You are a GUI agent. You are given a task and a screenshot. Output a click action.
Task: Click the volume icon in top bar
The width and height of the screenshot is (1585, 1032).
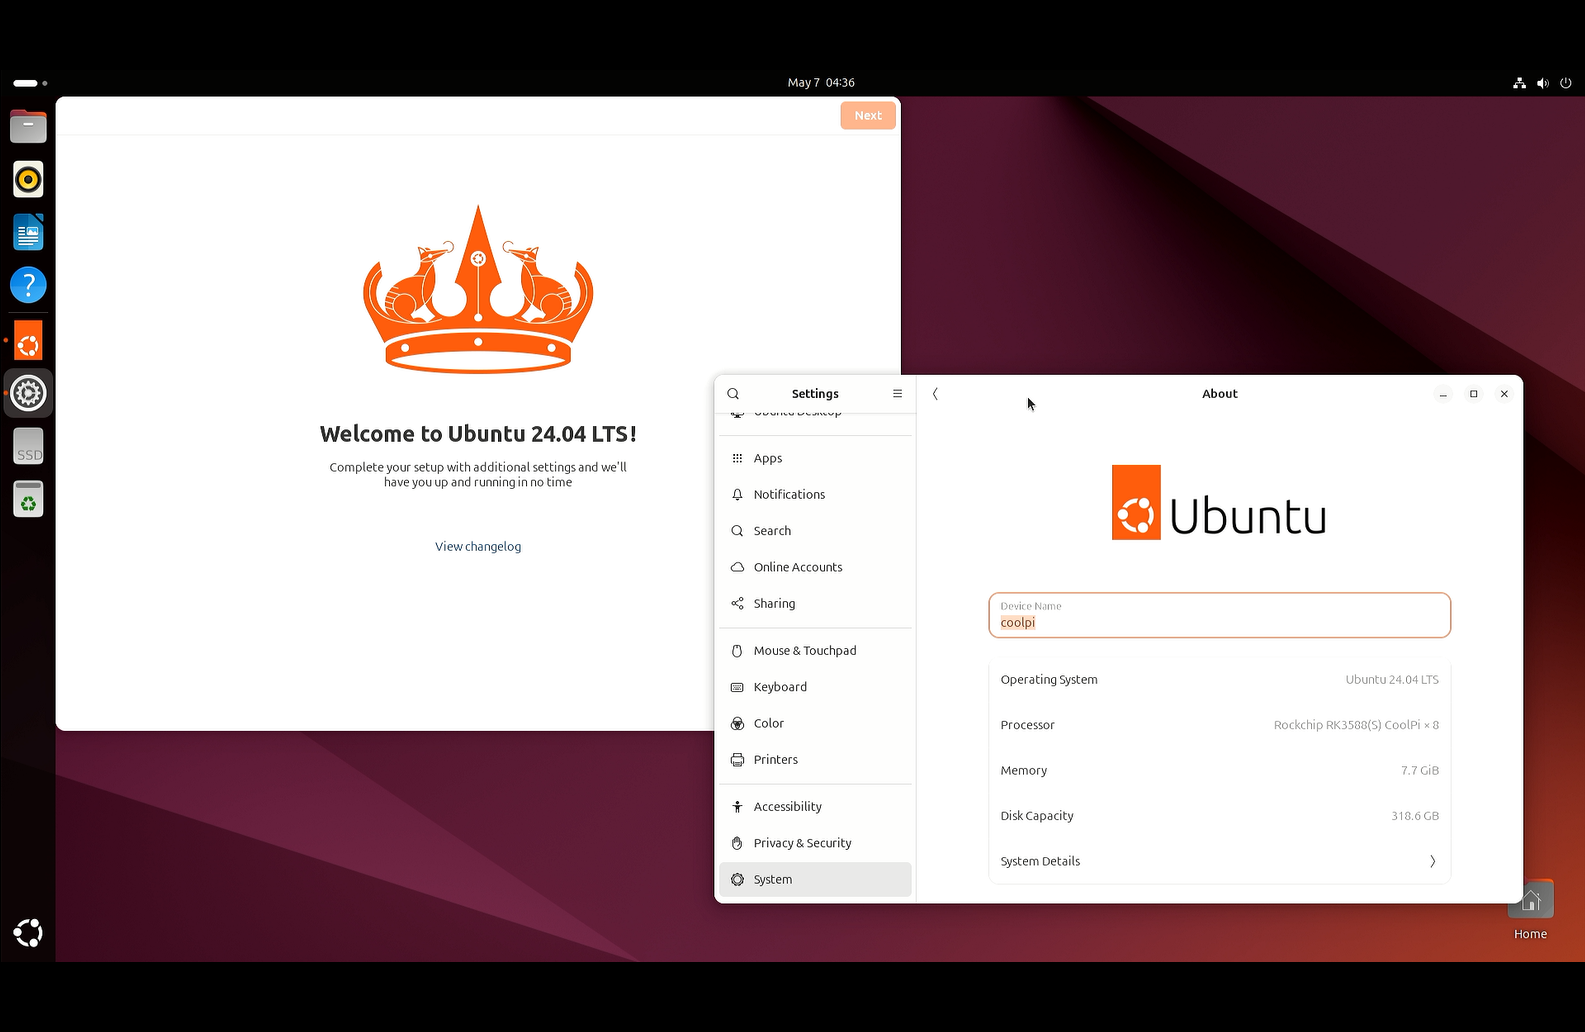pos(1542,83)
